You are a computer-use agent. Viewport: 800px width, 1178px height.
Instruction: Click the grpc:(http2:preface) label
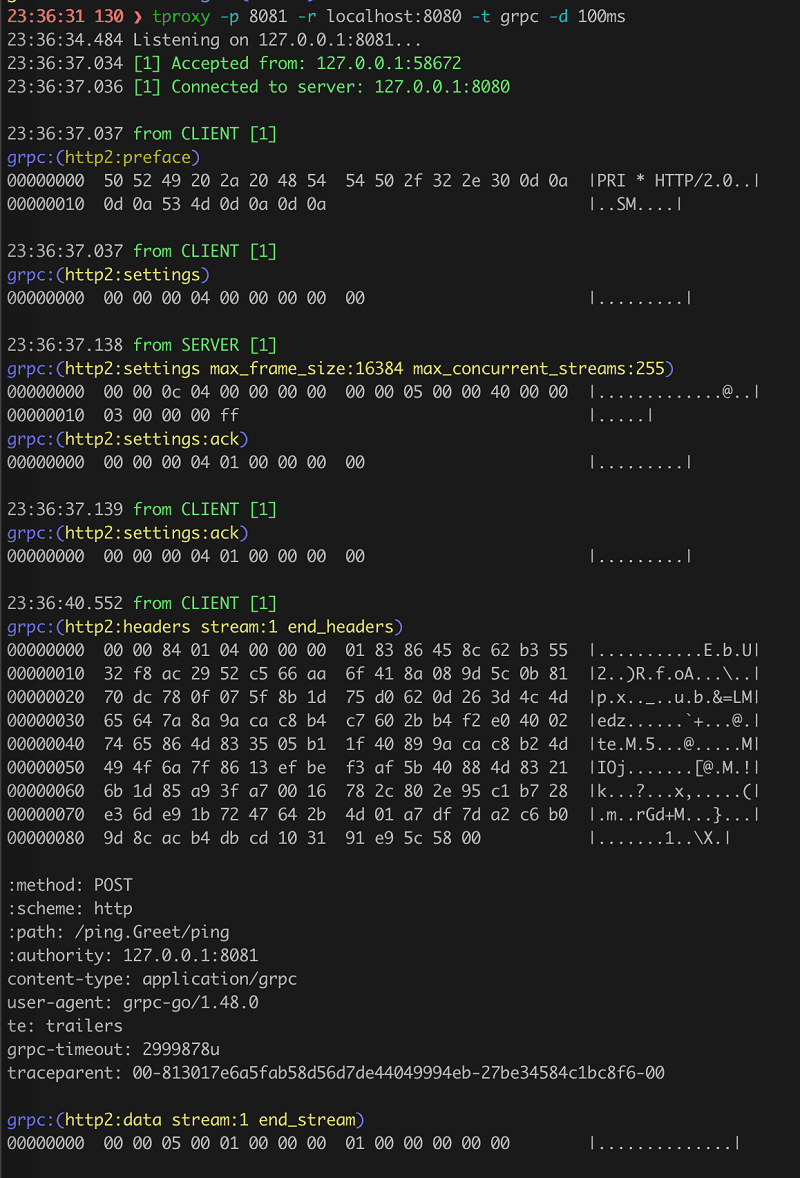click(x=104, y=157)
